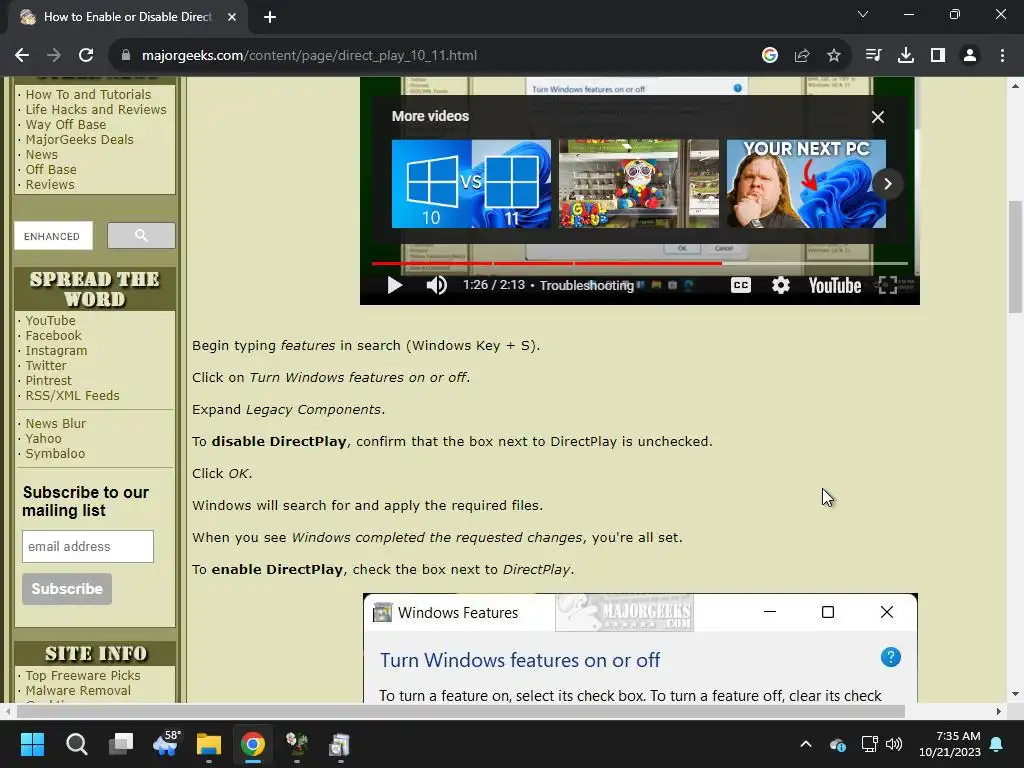Open How To and Tutorials link
1024x768 pixels.
[88, 95]
